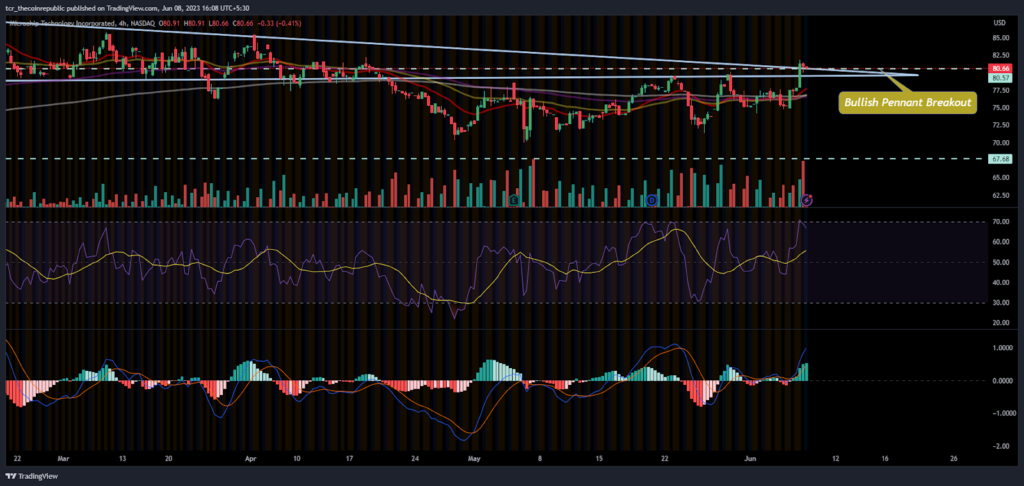Click the 82.50 price axis label
1024x486 pixels.
click(x=1000, y=56)
